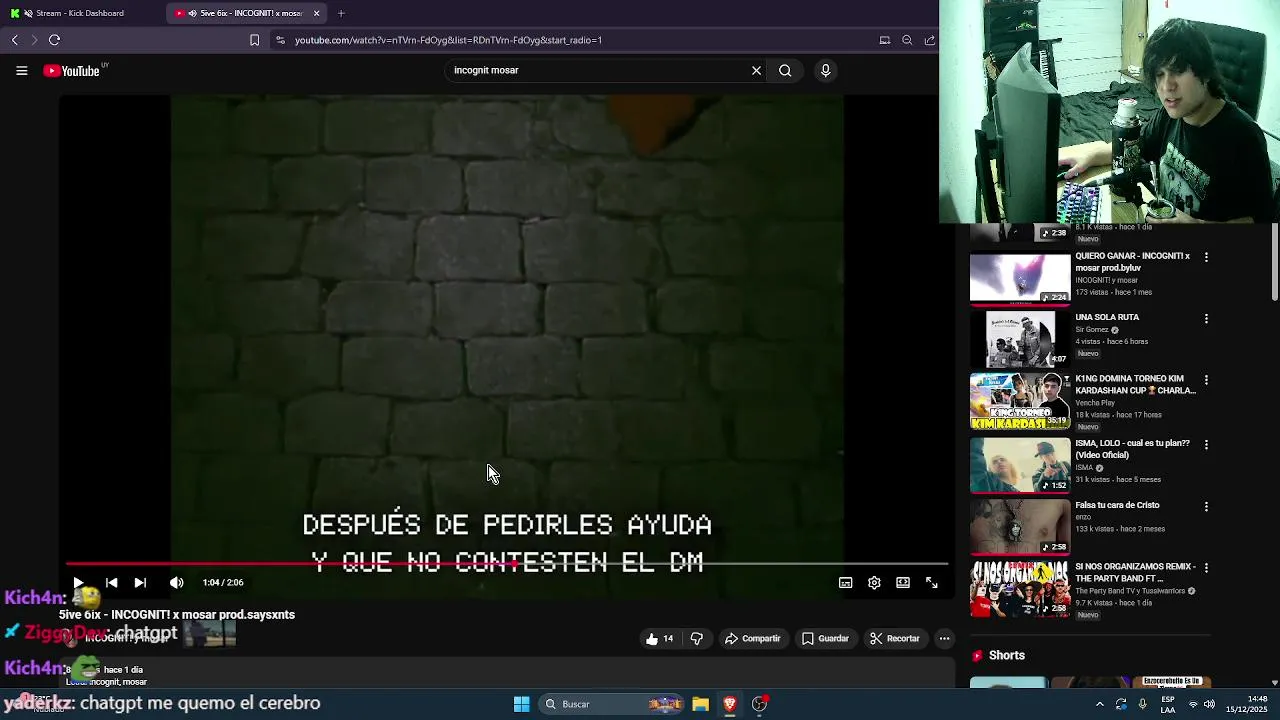The height and width of the screenshot is (720, 1280).
Task: Click channel name Vencha Play
Action: [1095, 403]
